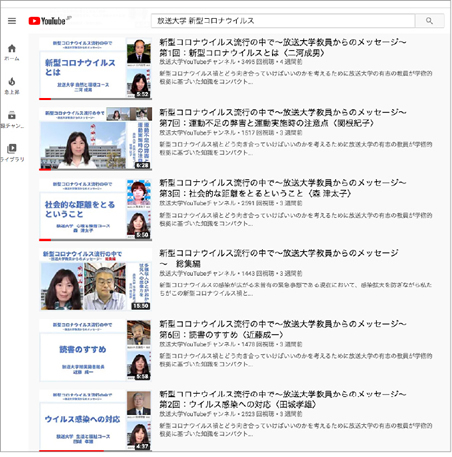Open the Library icon in sidebar
This screenshot has height=457, width=452.
coord(12,152)
